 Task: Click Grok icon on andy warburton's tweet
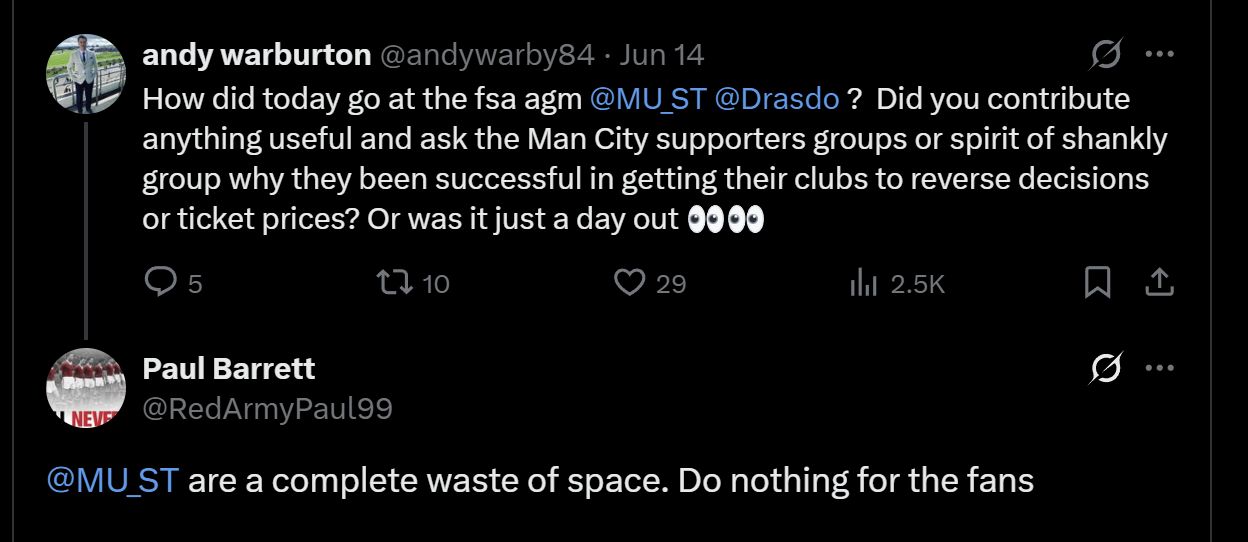coord(1105,54)
